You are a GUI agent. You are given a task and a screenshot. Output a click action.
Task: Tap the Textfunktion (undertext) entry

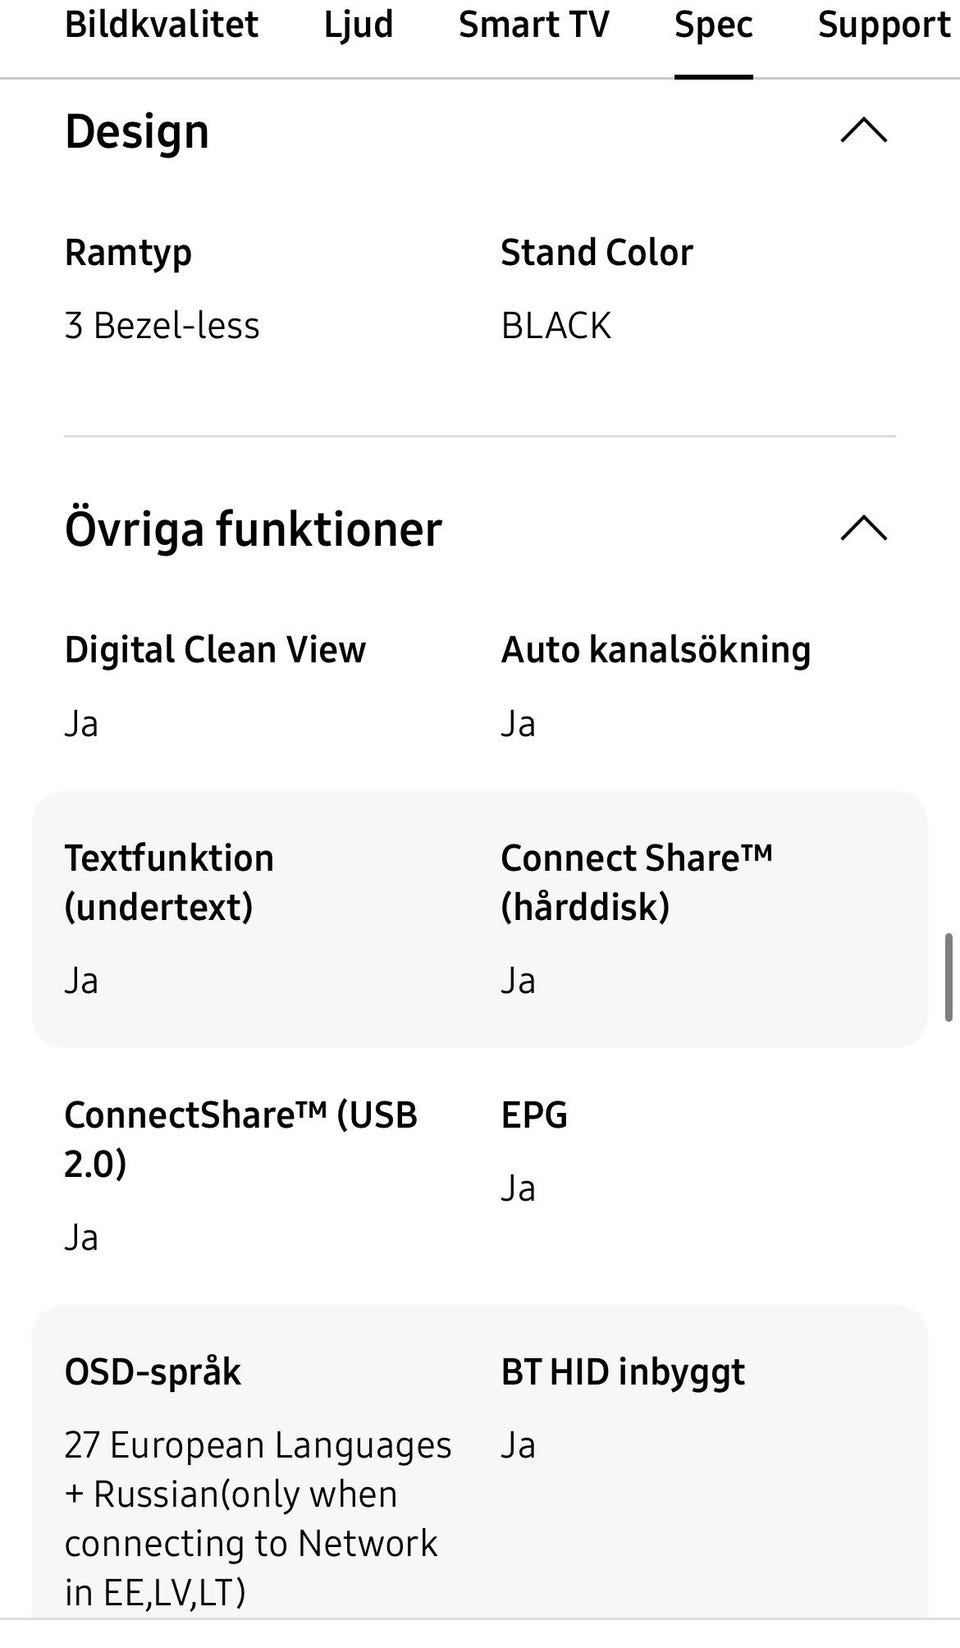[x=169, y=882]
